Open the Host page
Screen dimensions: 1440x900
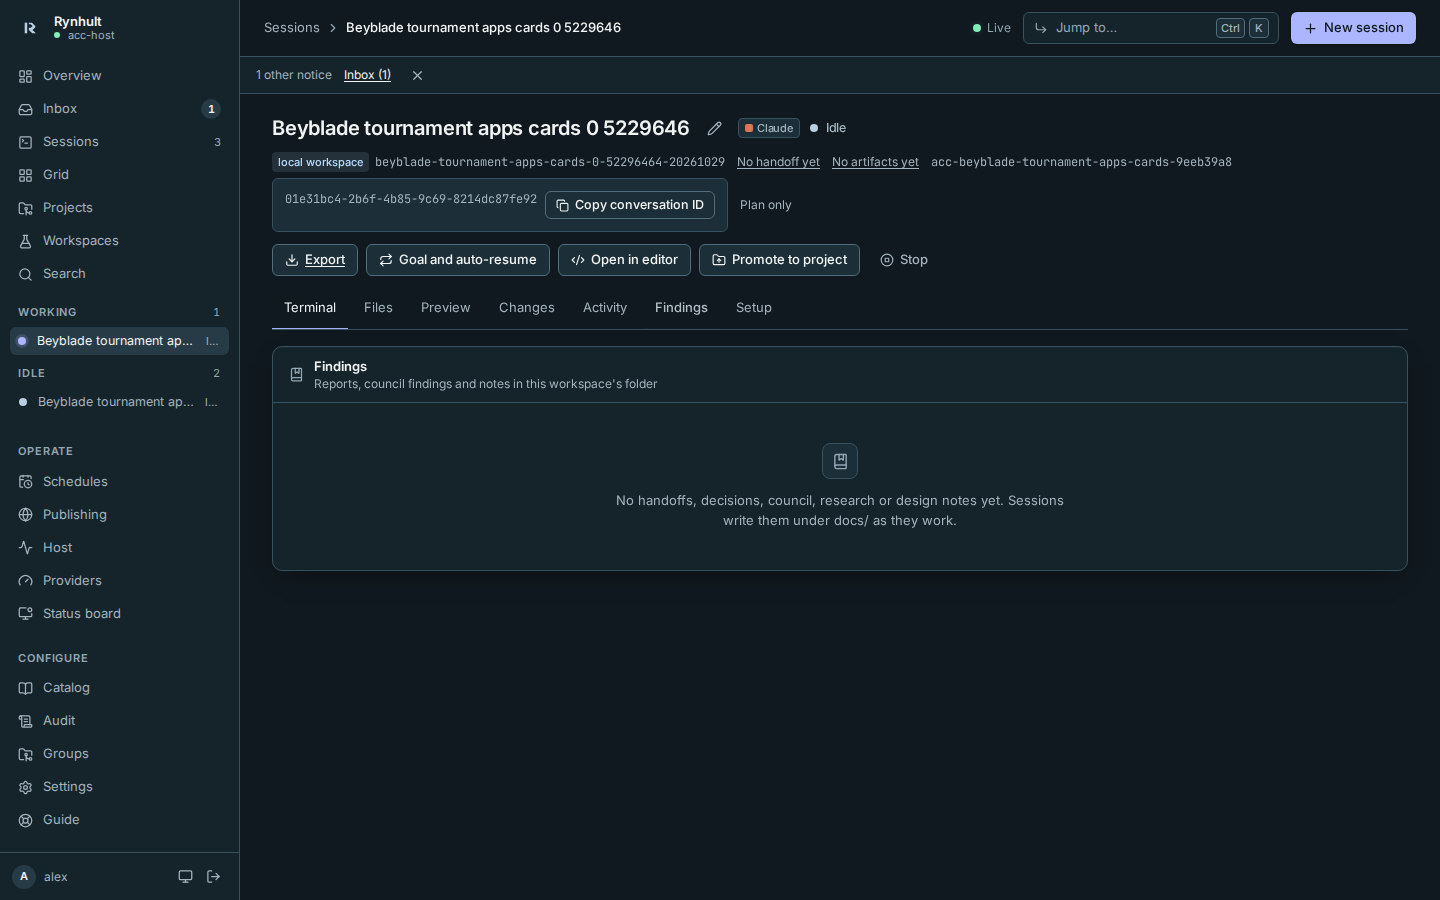click(x=119, y=548)
